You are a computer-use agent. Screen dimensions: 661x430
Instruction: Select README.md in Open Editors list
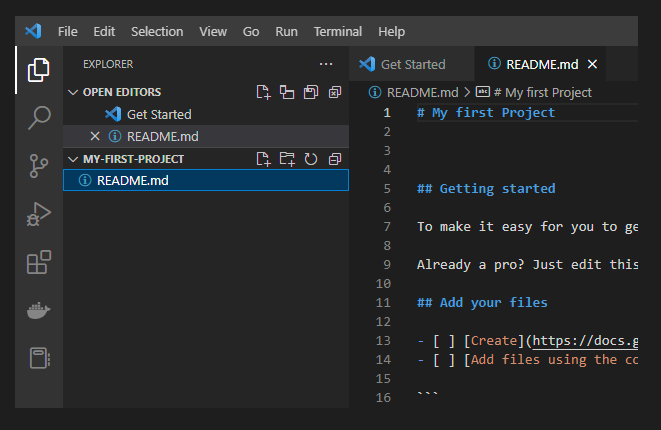point(206,136)
